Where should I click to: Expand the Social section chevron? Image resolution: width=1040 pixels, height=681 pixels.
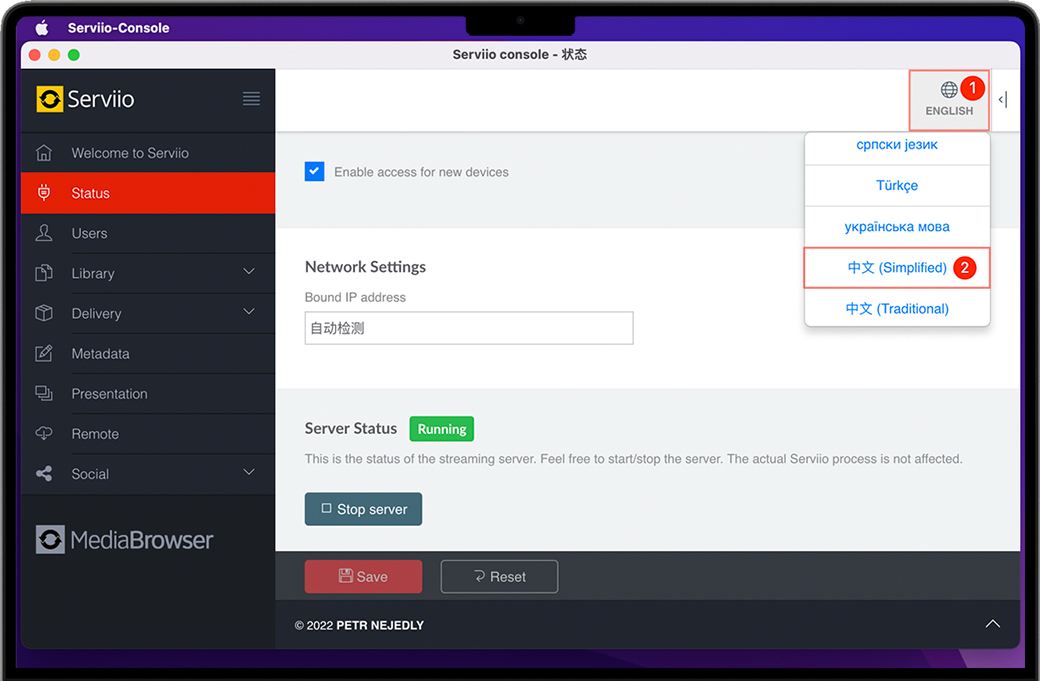pos(249,472)
